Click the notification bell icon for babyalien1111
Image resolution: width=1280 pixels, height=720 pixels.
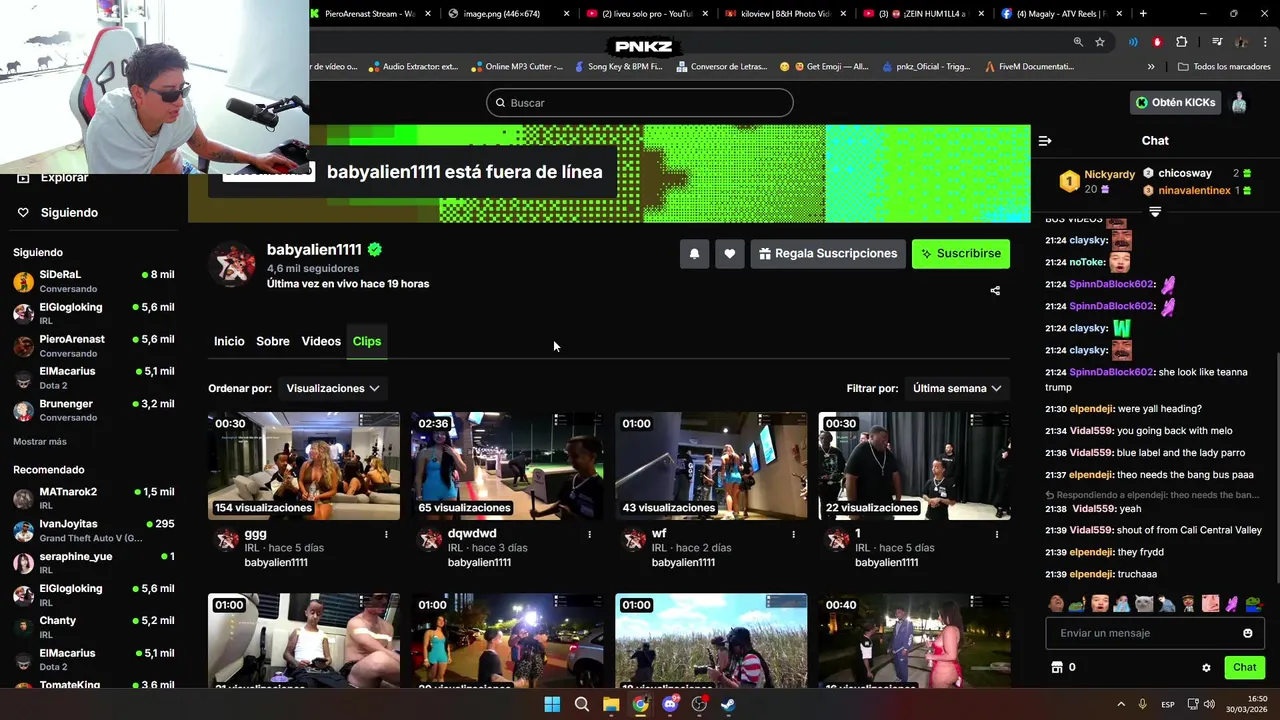[694, 254]
